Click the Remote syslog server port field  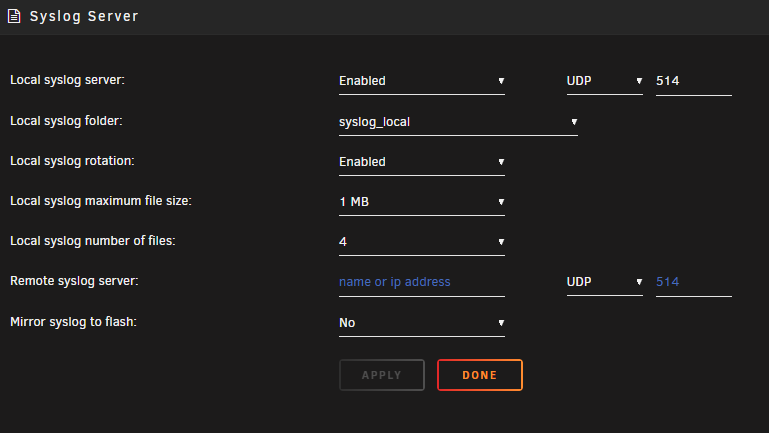[x=693, y=282]
